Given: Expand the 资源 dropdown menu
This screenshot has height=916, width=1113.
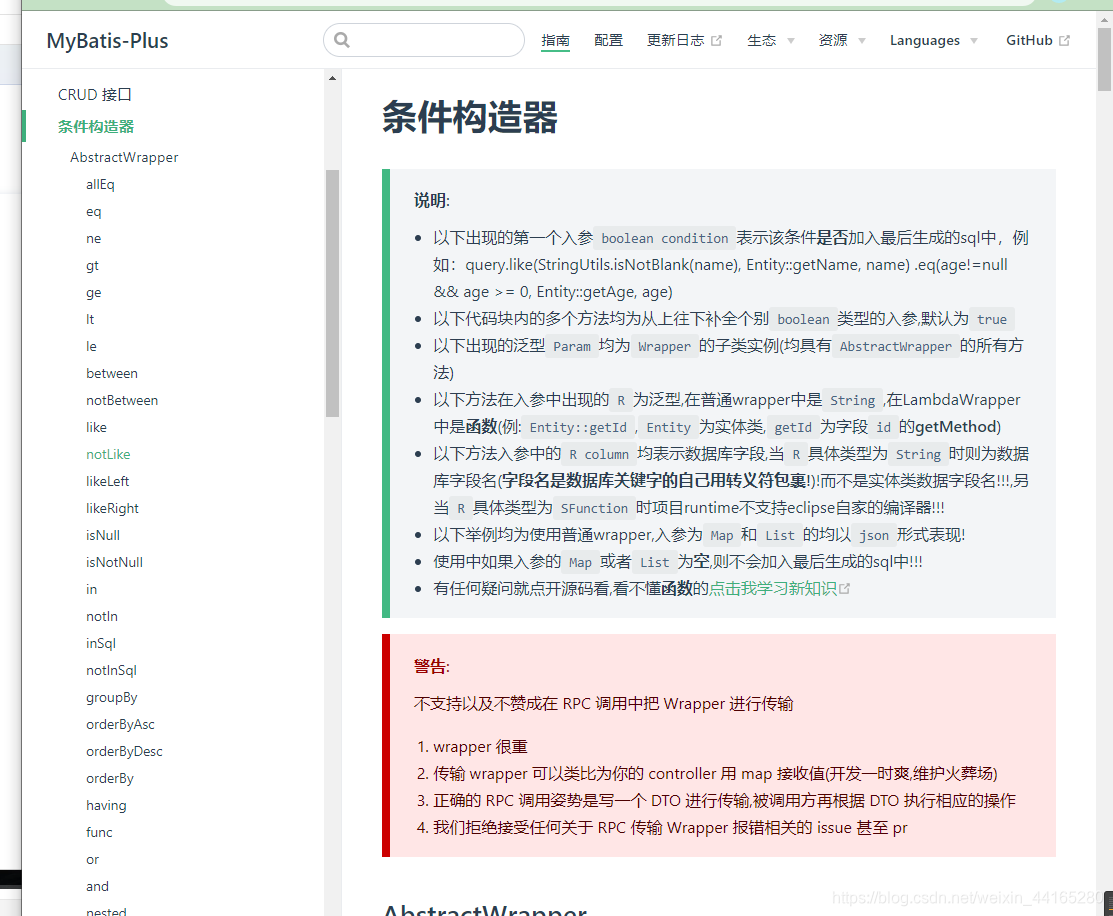Looking at the screenshot, I should click(841, 40).
